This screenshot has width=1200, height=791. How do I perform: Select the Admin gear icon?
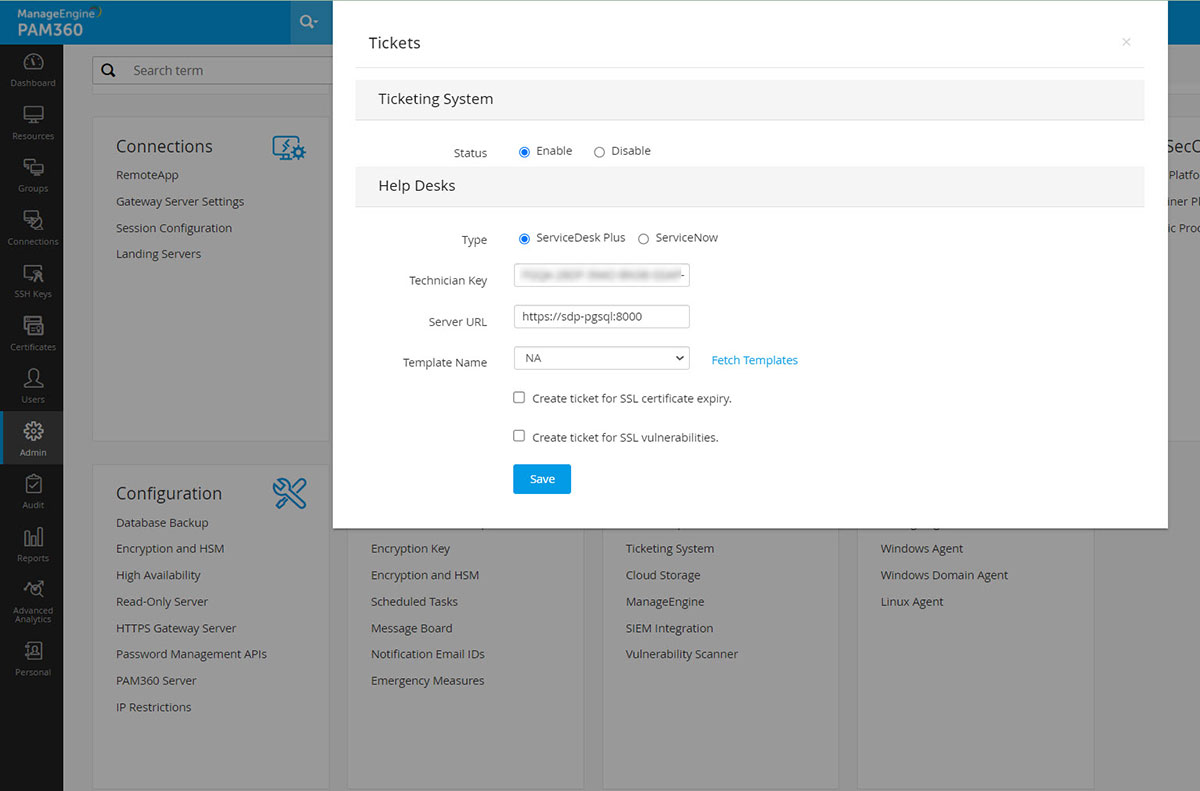33,431
